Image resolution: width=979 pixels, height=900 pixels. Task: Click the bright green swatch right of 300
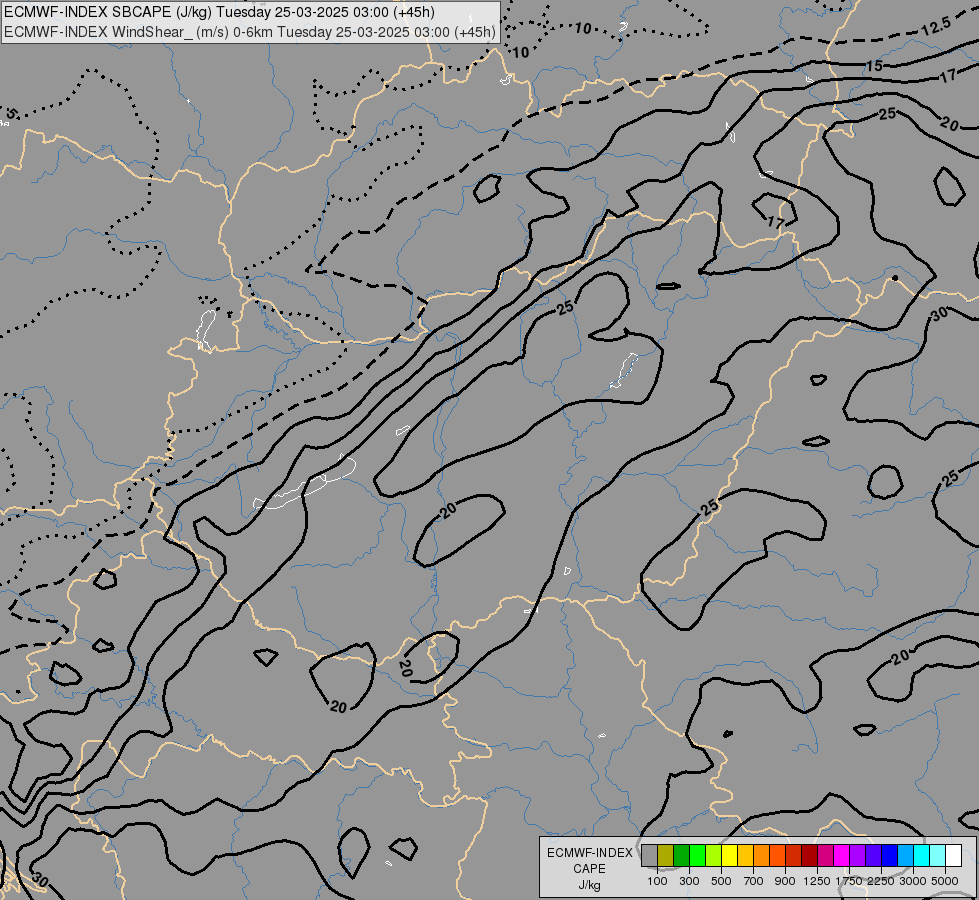pos(697,856)
